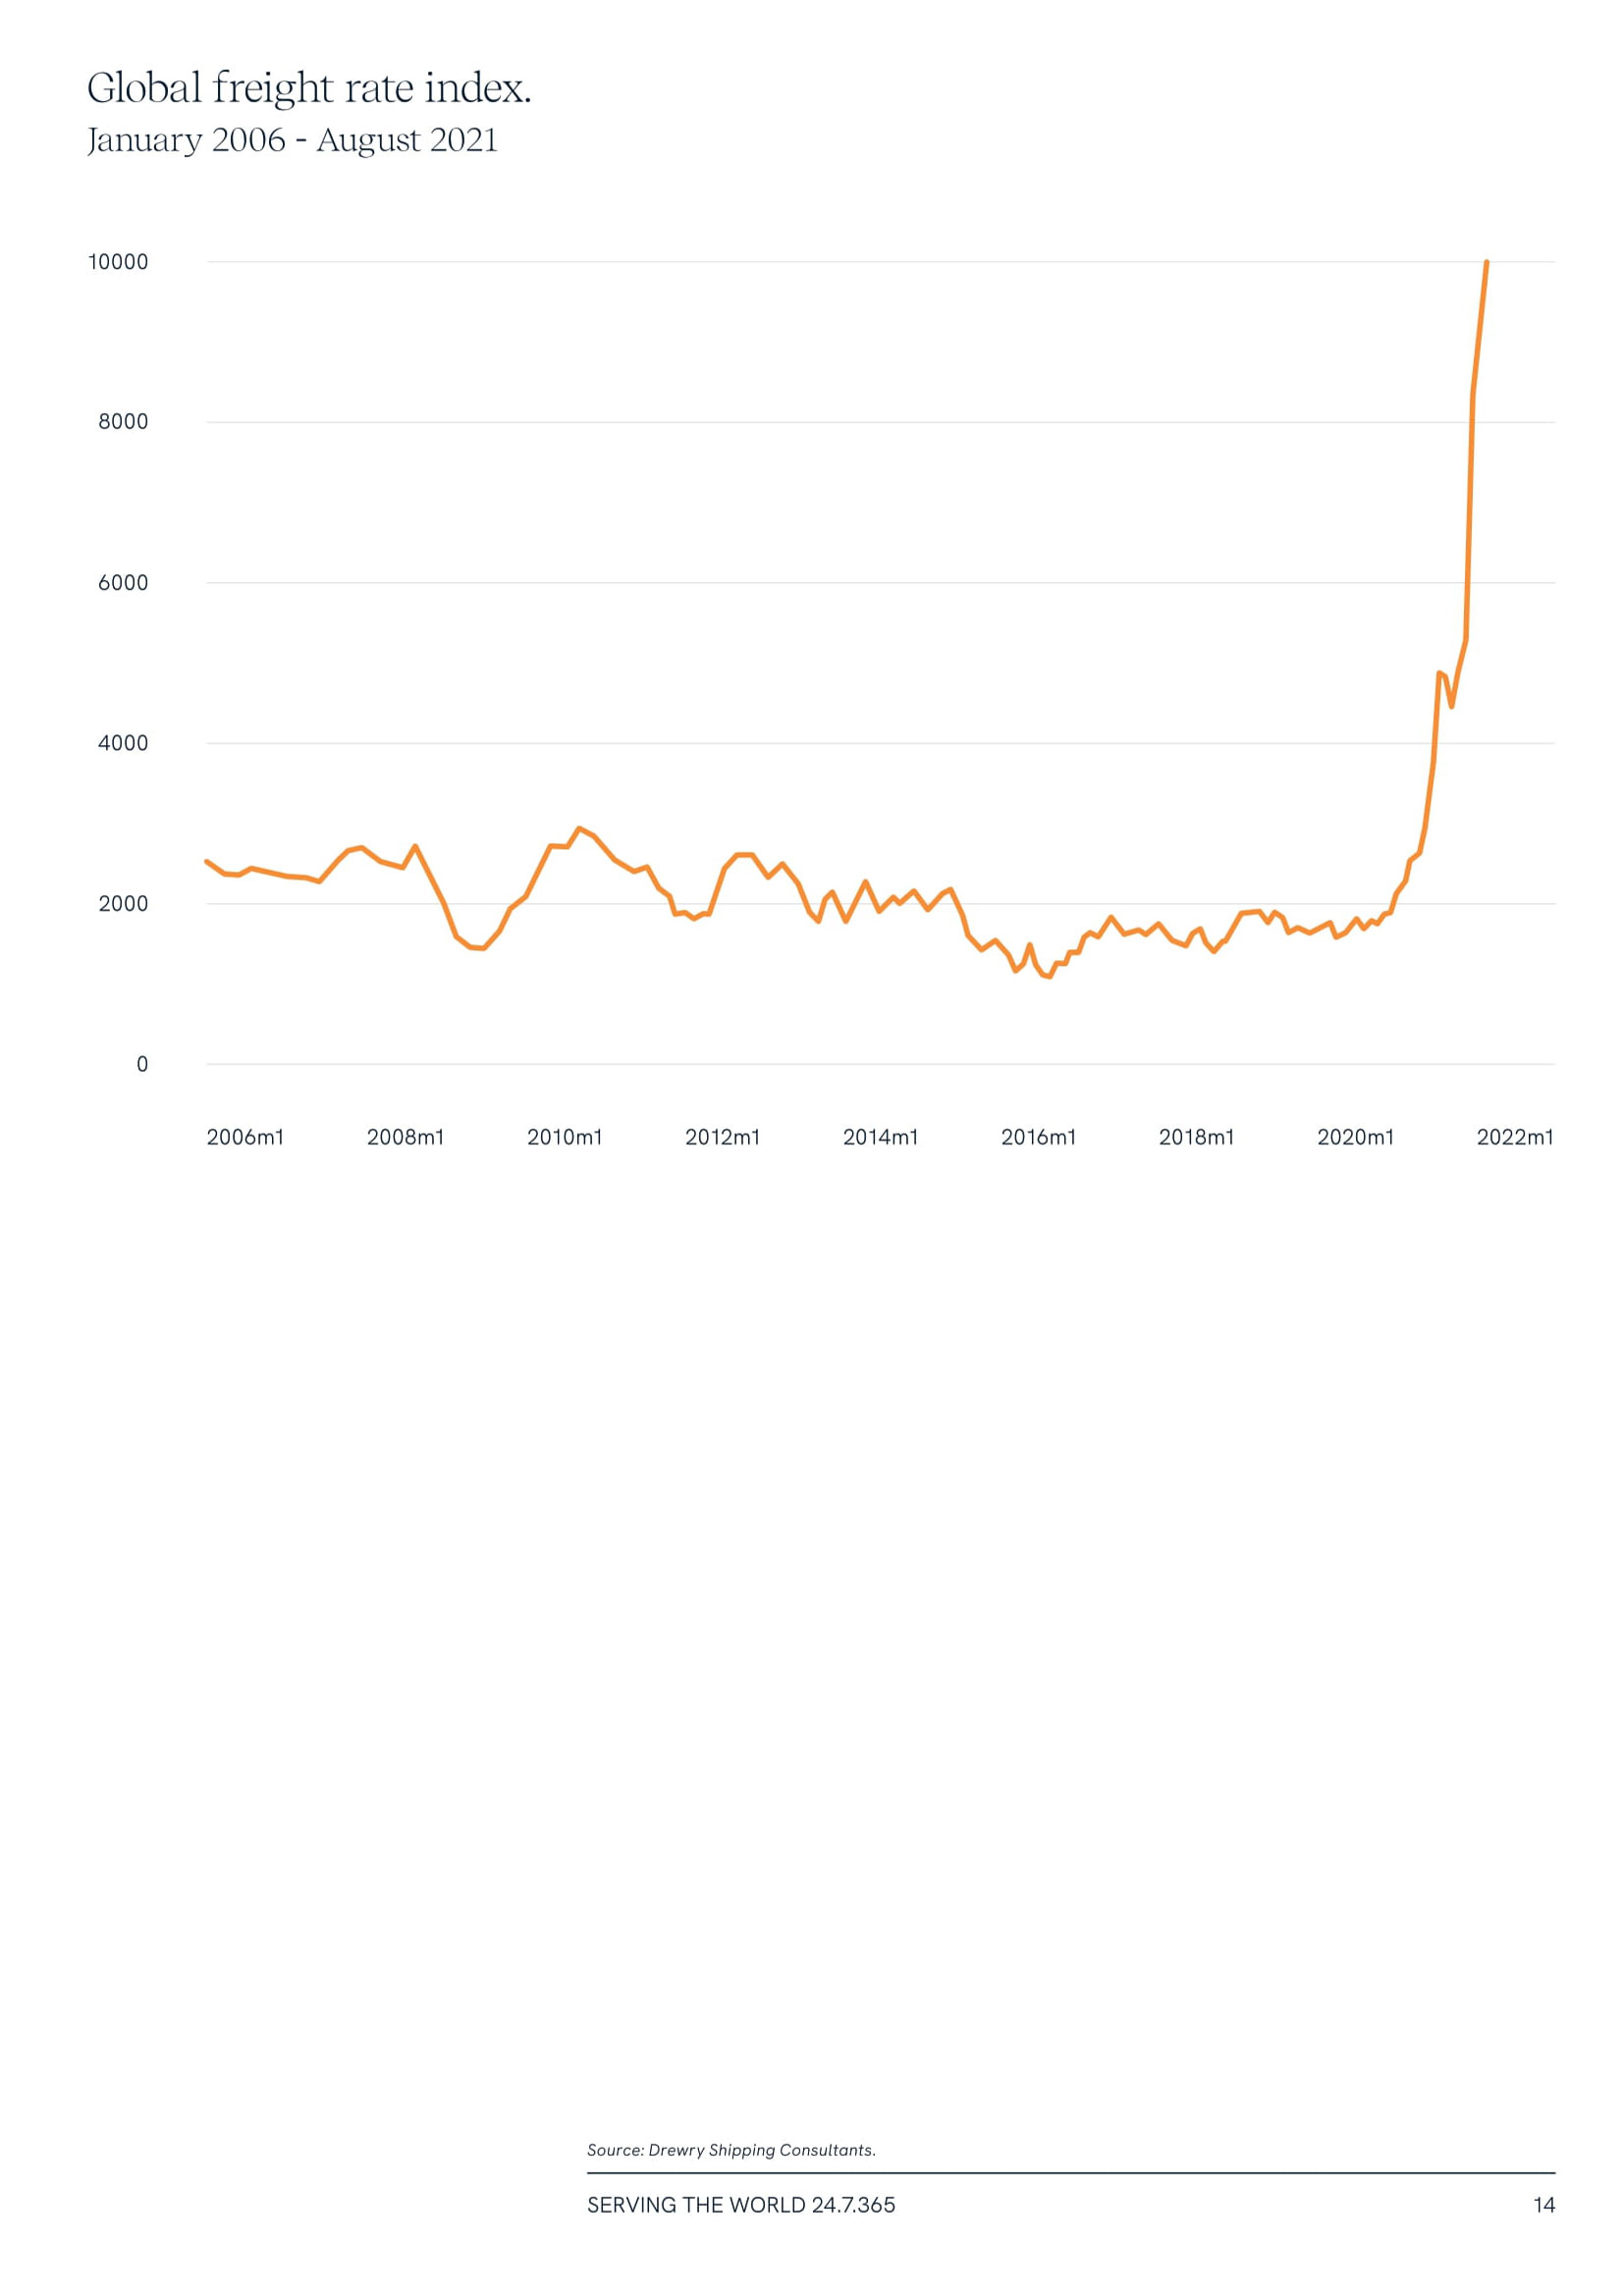Select the 2016m1 x-axis label
Image resolution: width=1624 pixels, height=2296 pixels.
[1038, 1137]
